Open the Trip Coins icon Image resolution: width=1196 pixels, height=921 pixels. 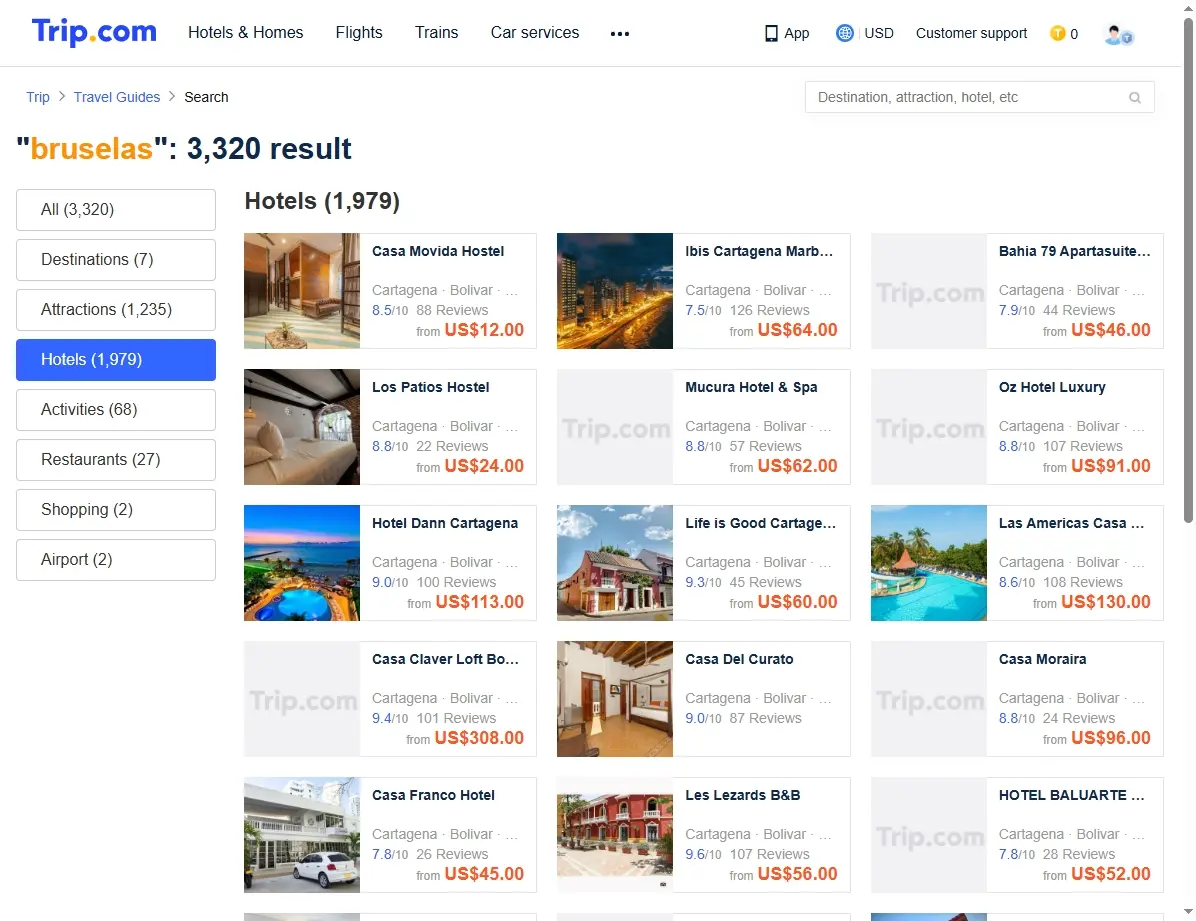pos(1057,34)
